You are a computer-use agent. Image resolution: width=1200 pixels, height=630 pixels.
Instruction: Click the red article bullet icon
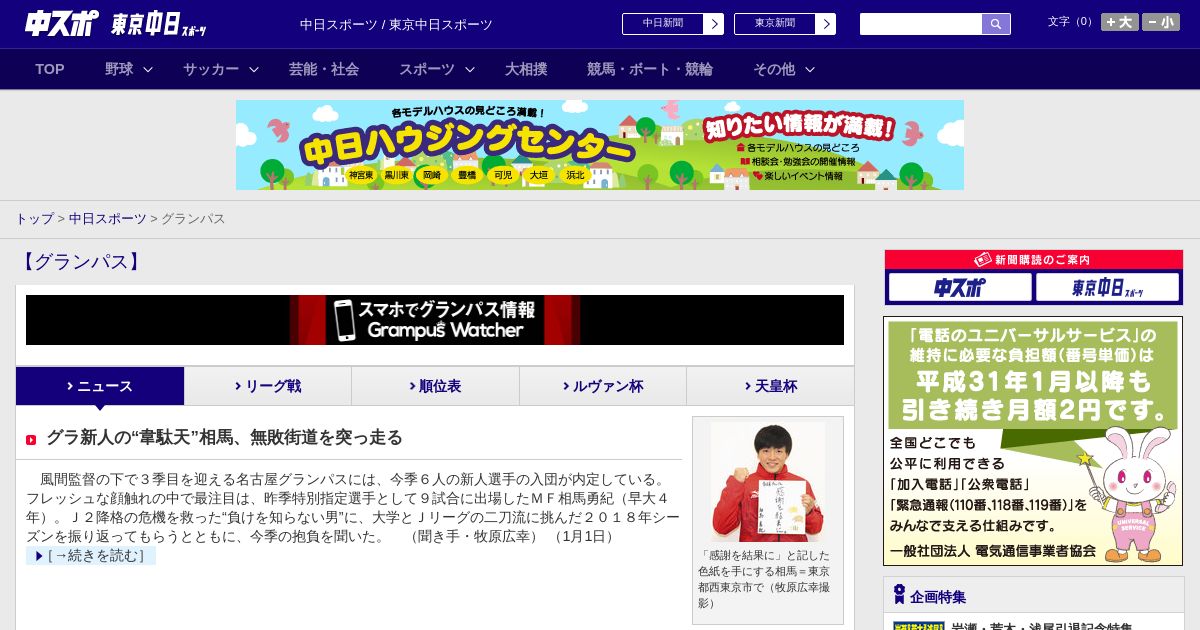[x=31, y=440]
